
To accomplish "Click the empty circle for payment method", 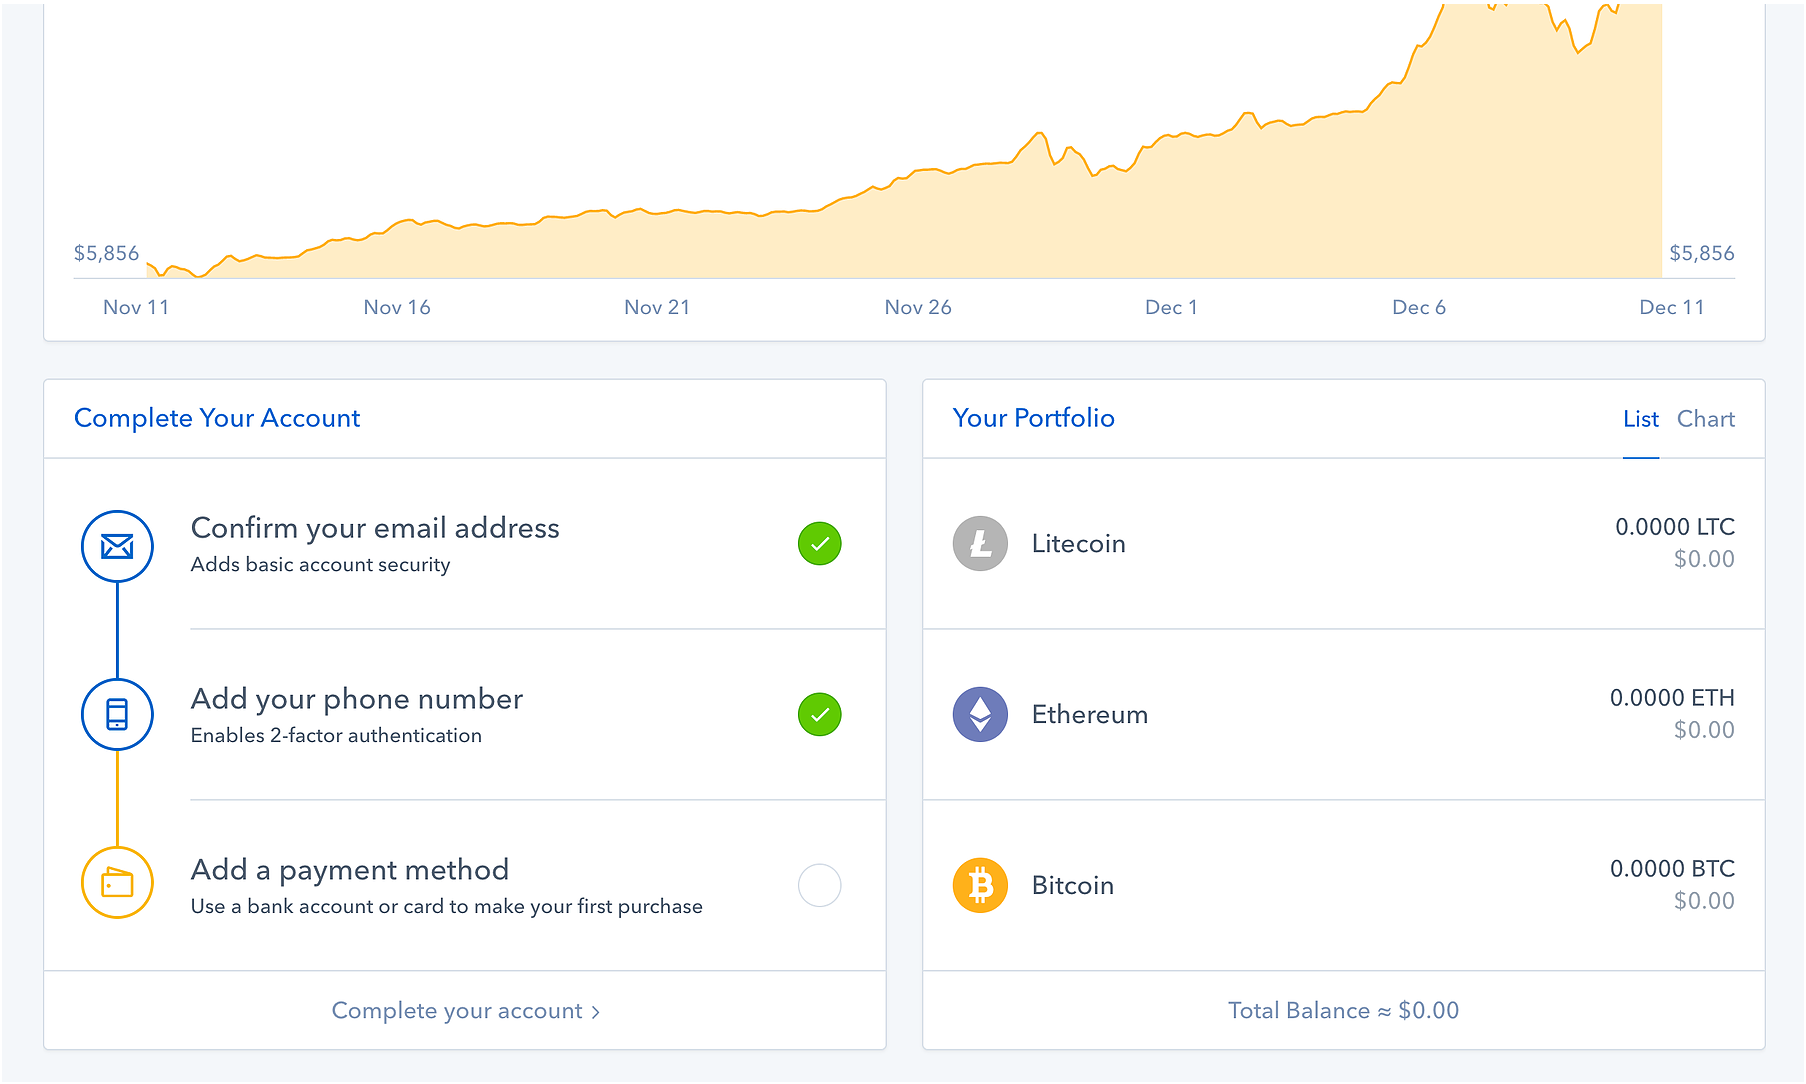I will (819, 885).
